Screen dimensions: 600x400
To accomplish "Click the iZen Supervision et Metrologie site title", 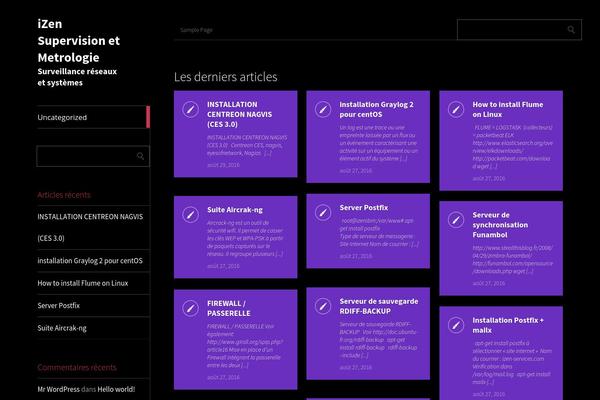I will tap(78, 41).
